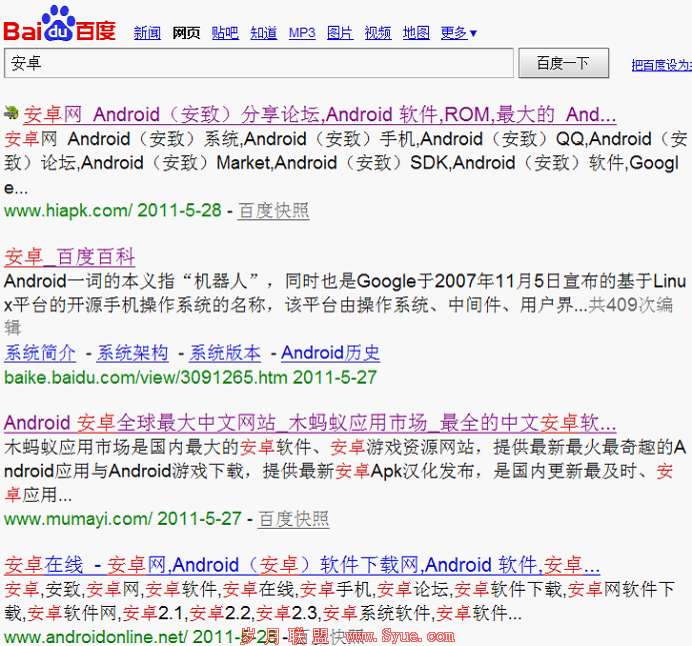The height and width of the screenshot is (646, 692).
Task: Open the 地图 map tab
Action: pos(416,33)
